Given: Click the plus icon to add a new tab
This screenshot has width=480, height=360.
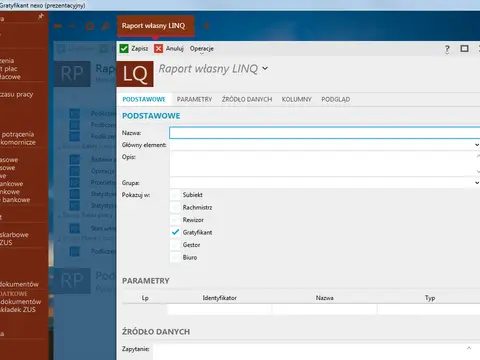Looking at the screenshot, I should point(207,26).
